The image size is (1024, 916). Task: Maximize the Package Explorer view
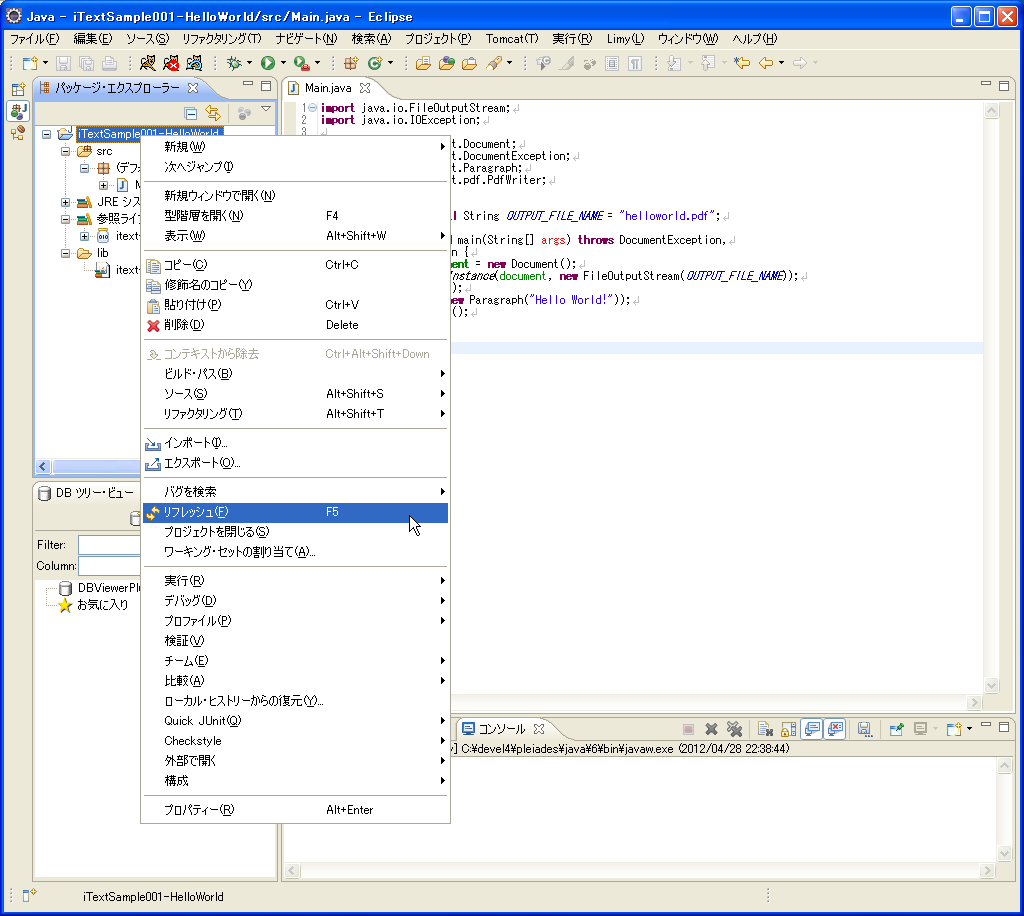tap(266, 86)
